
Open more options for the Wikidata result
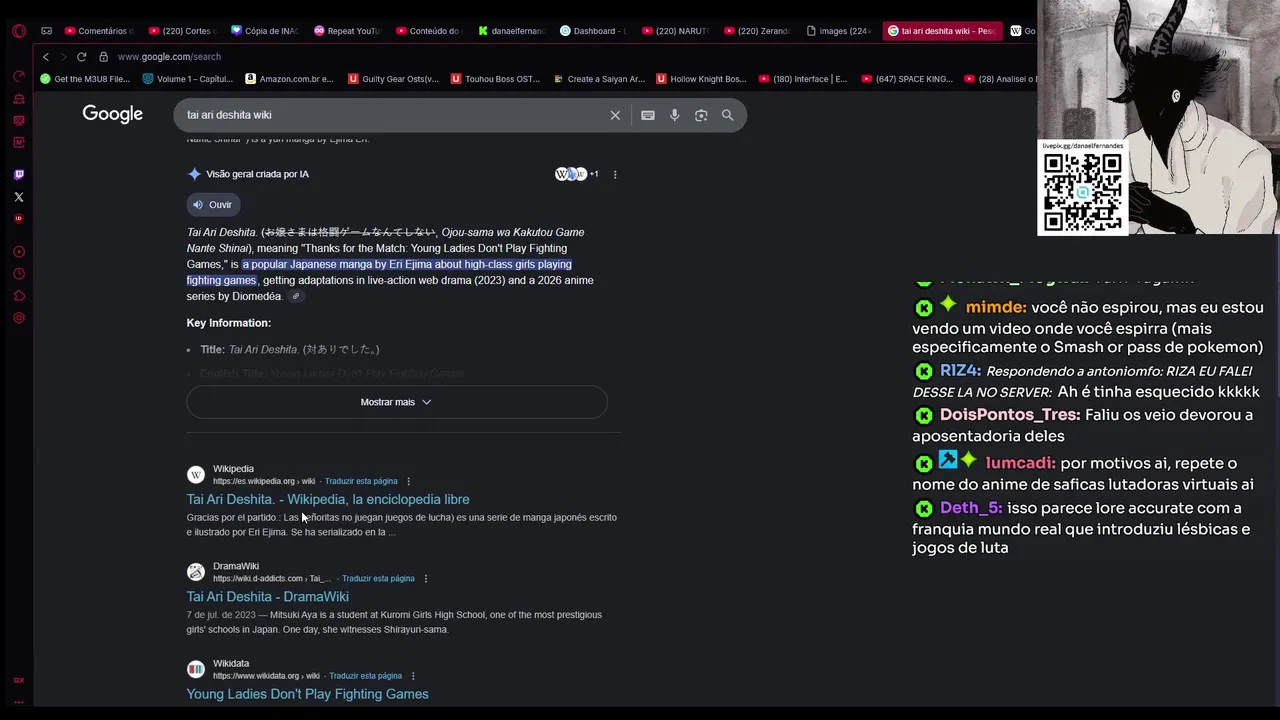pyautogui.click(x=412, y=676)
